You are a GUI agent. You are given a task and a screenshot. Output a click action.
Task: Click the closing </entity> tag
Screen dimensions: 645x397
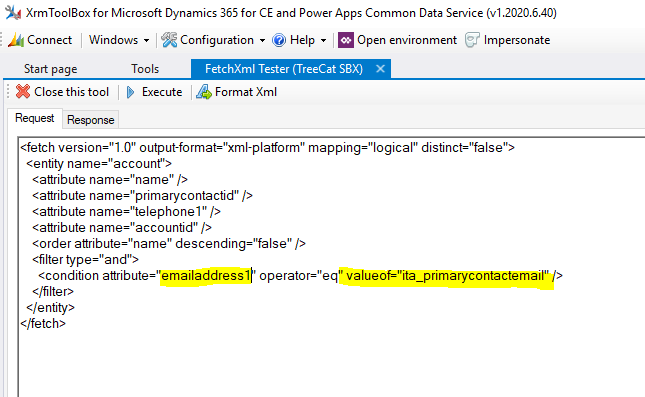[x=50, y=308]
